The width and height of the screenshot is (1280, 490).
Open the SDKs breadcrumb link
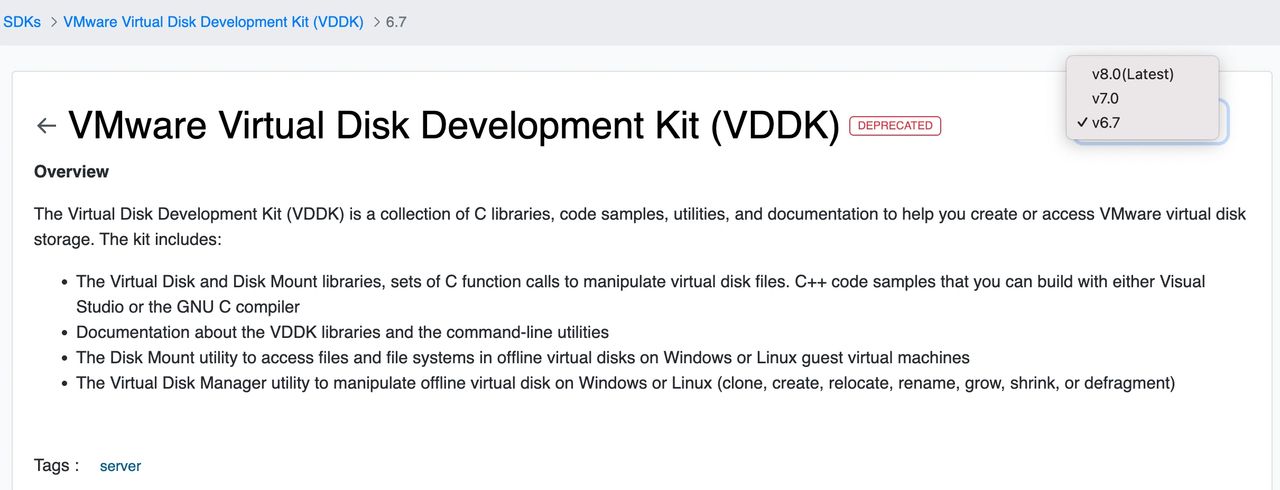[x=22, y=21]
